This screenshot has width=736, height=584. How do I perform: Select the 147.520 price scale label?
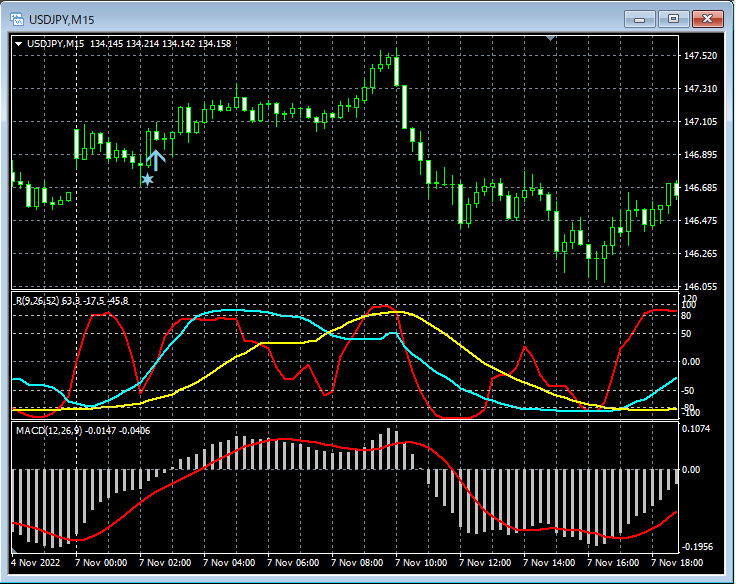click(700, 56)
